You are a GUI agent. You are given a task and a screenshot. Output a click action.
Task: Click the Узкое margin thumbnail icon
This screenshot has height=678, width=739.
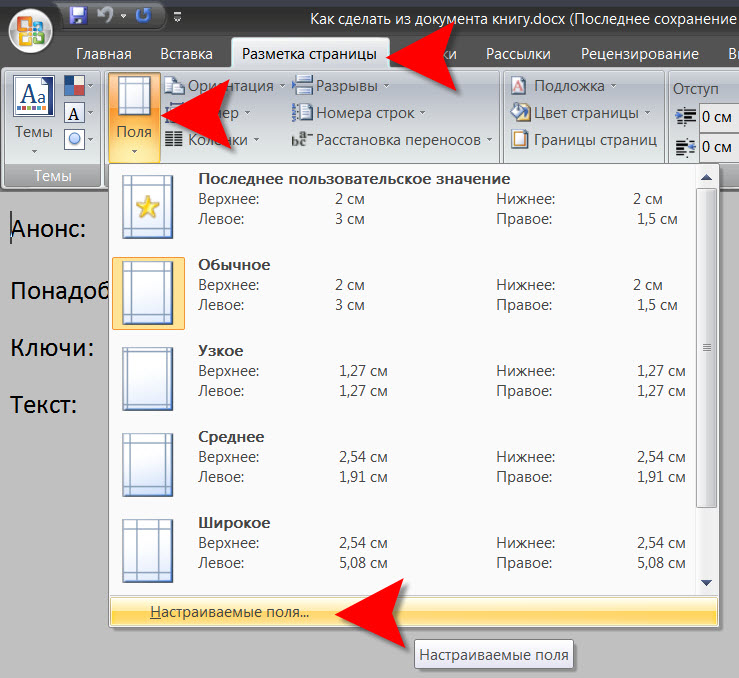pos(148,379)
